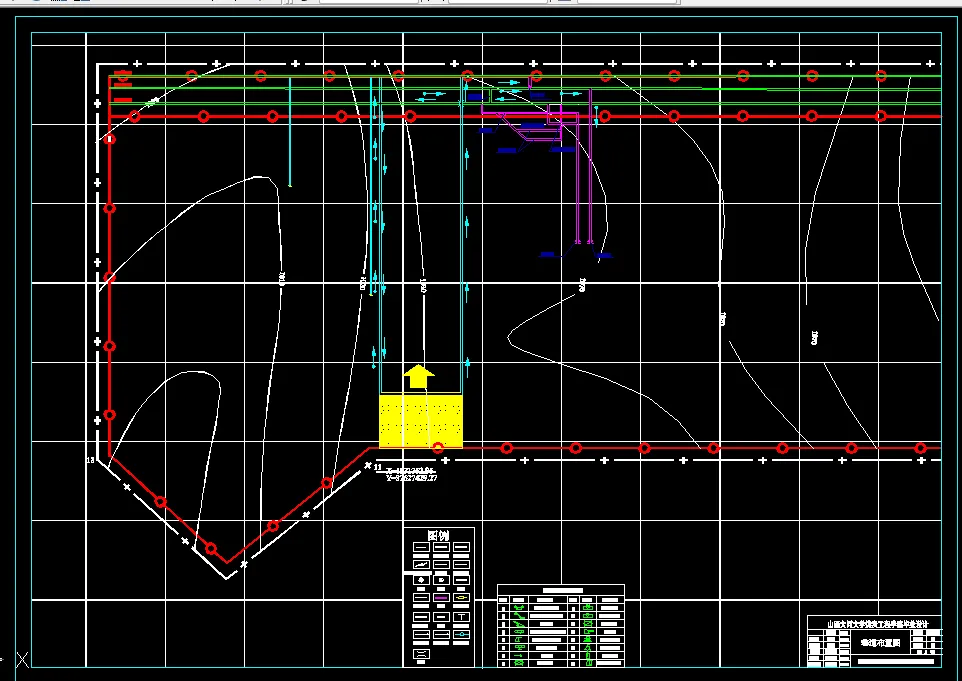Select boundary point label 11
Viewport: 962px width, 681px height.
coord(378,467)
